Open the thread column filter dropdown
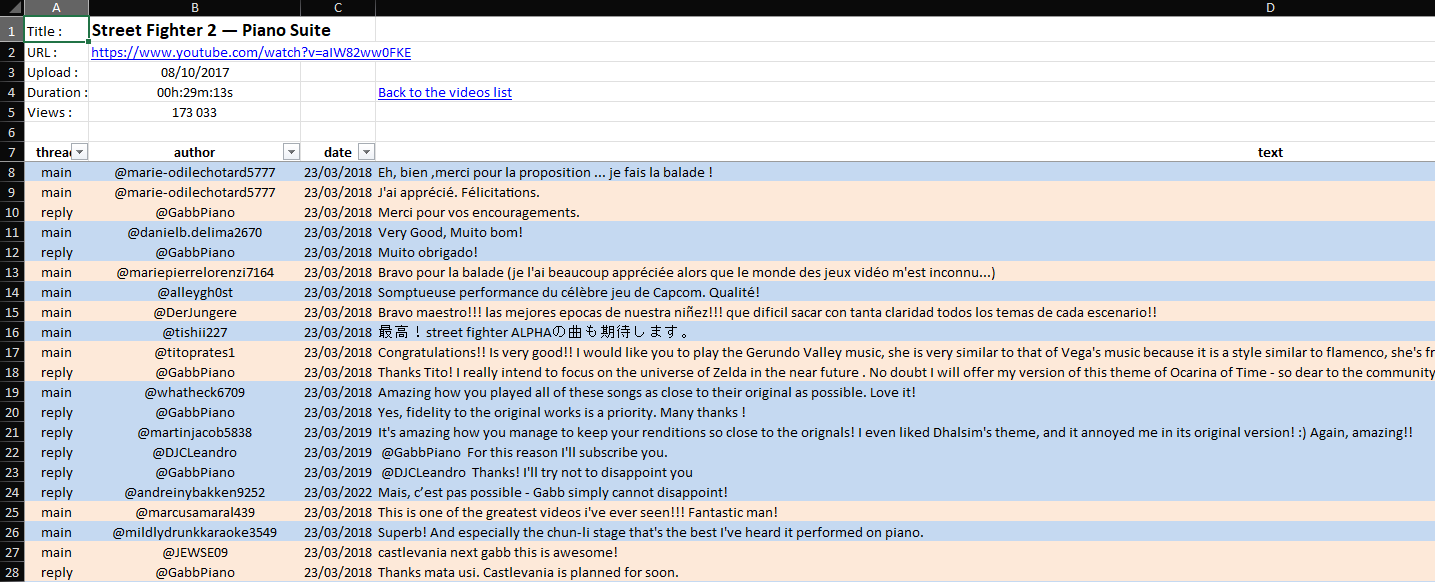Viewport: 1435px width, 582px height. 80,152
